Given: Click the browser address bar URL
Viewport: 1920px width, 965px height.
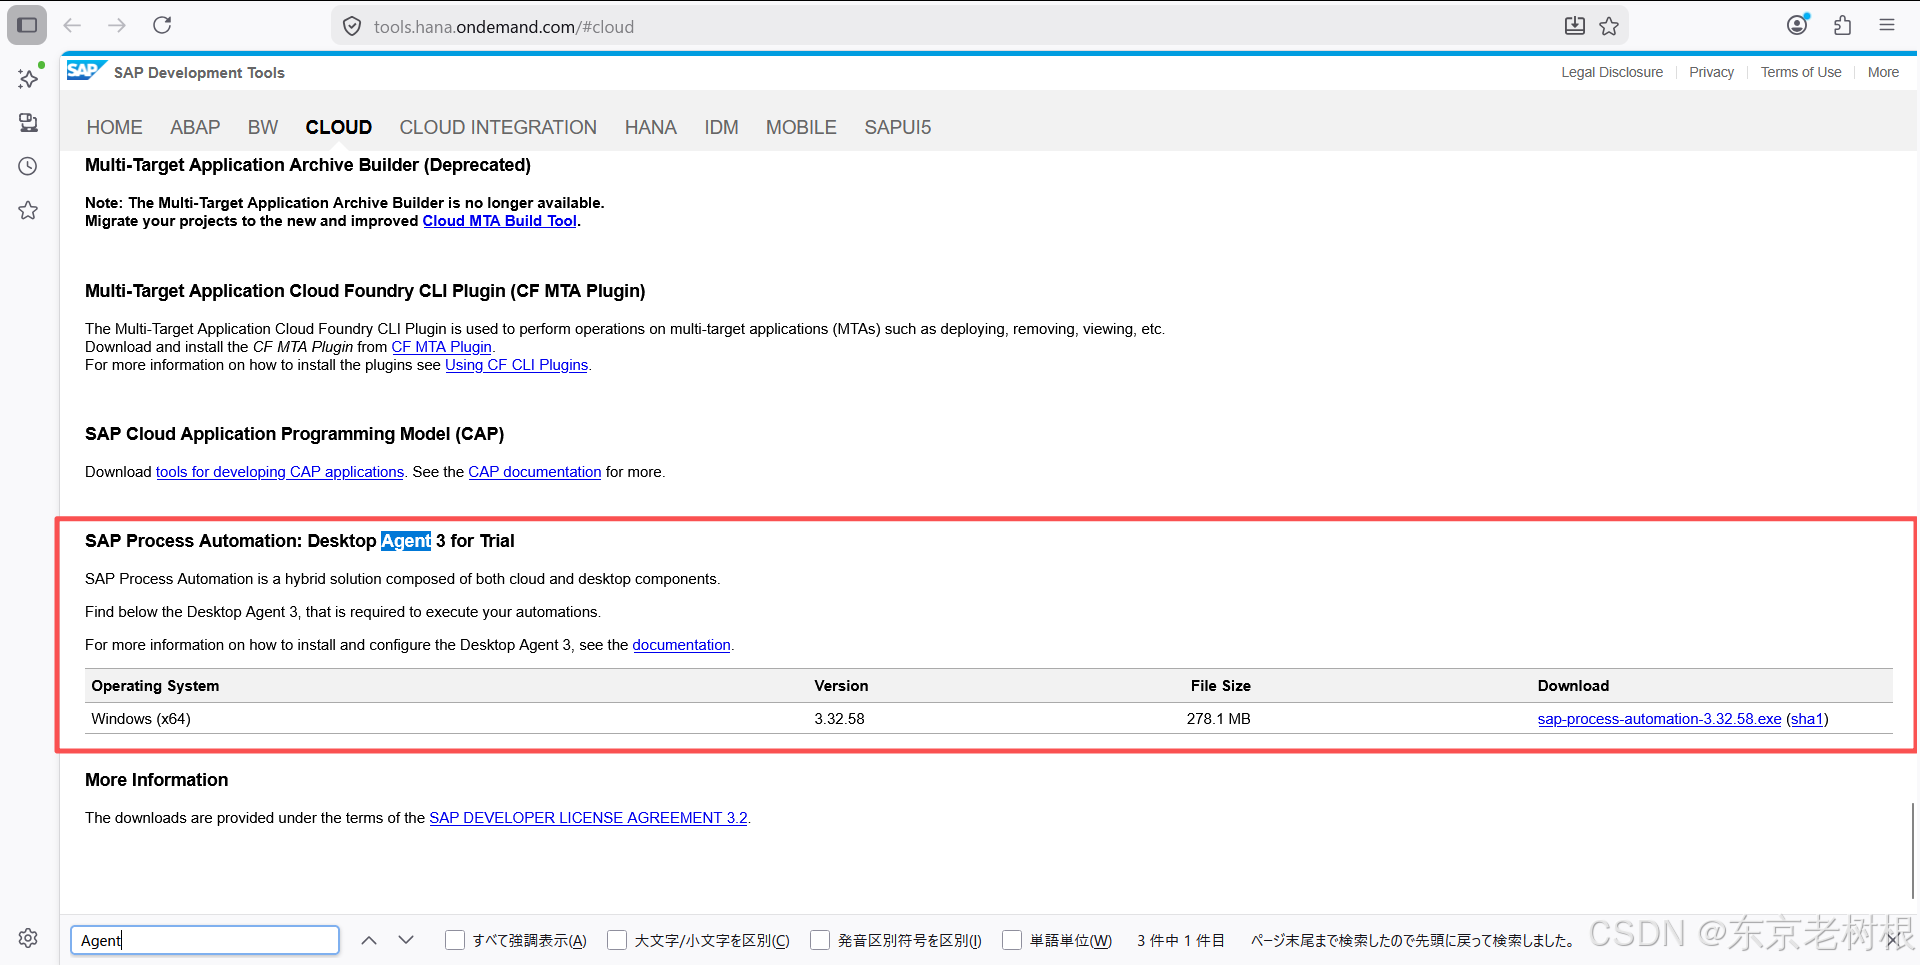Looking at the screenshot, I should point(504,27).
